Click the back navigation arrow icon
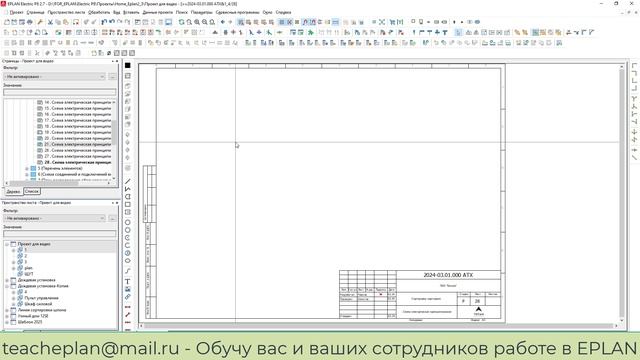This screenshot has width=640, height=360. pyautogui.click(x=223, y=22)
